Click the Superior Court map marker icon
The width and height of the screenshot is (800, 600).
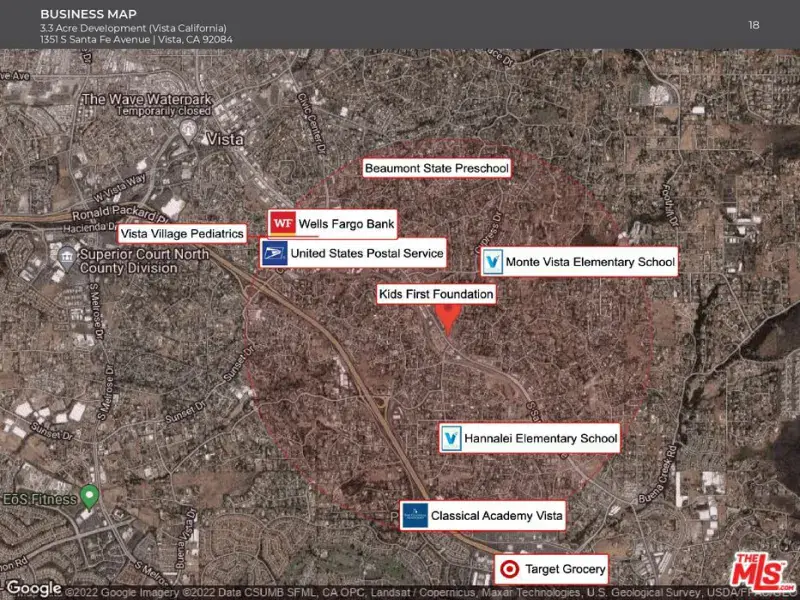pos(68,254)
